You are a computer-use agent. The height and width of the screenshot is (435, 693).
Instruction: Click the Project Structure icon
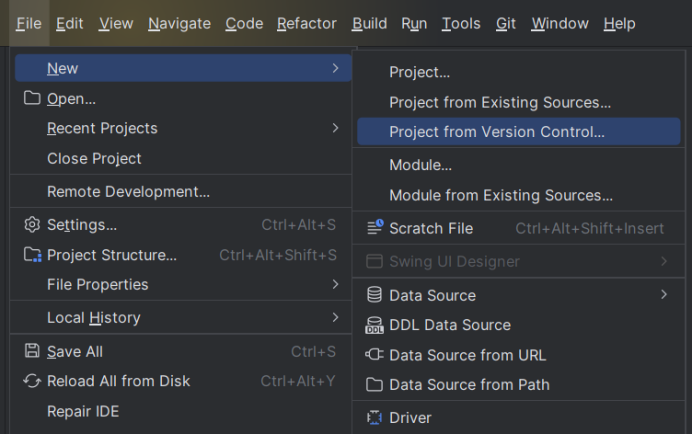pos(32,255)
